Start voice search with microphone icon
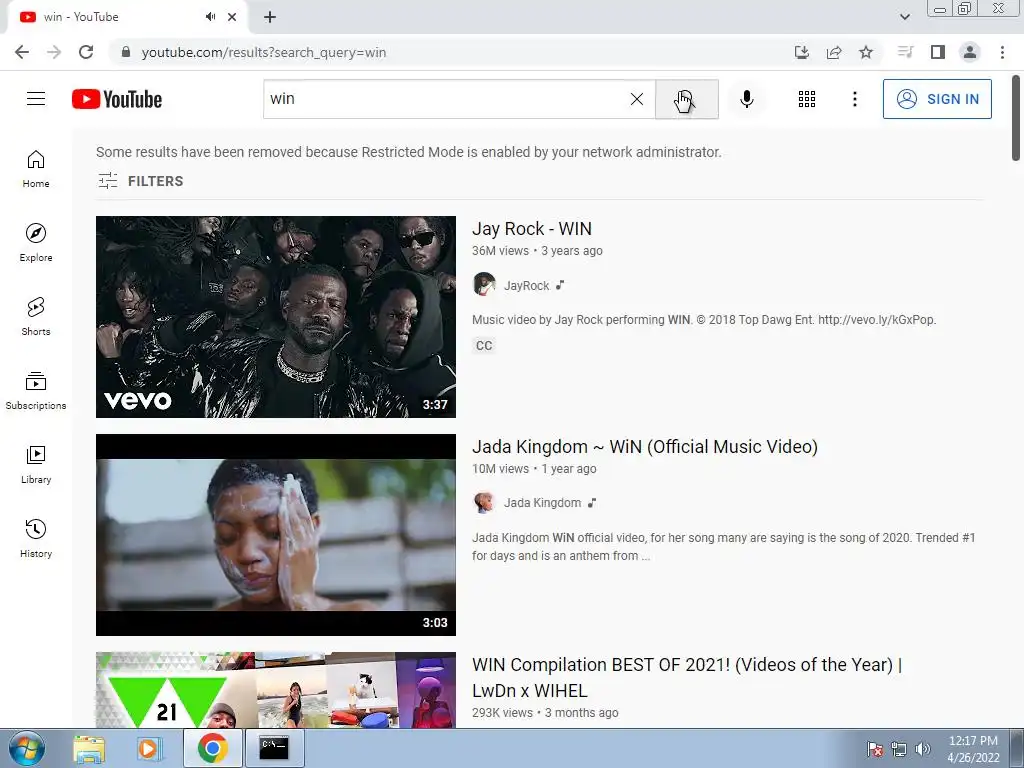The width and height of the screenshot is (1024, 768). (x=746, y=99)
